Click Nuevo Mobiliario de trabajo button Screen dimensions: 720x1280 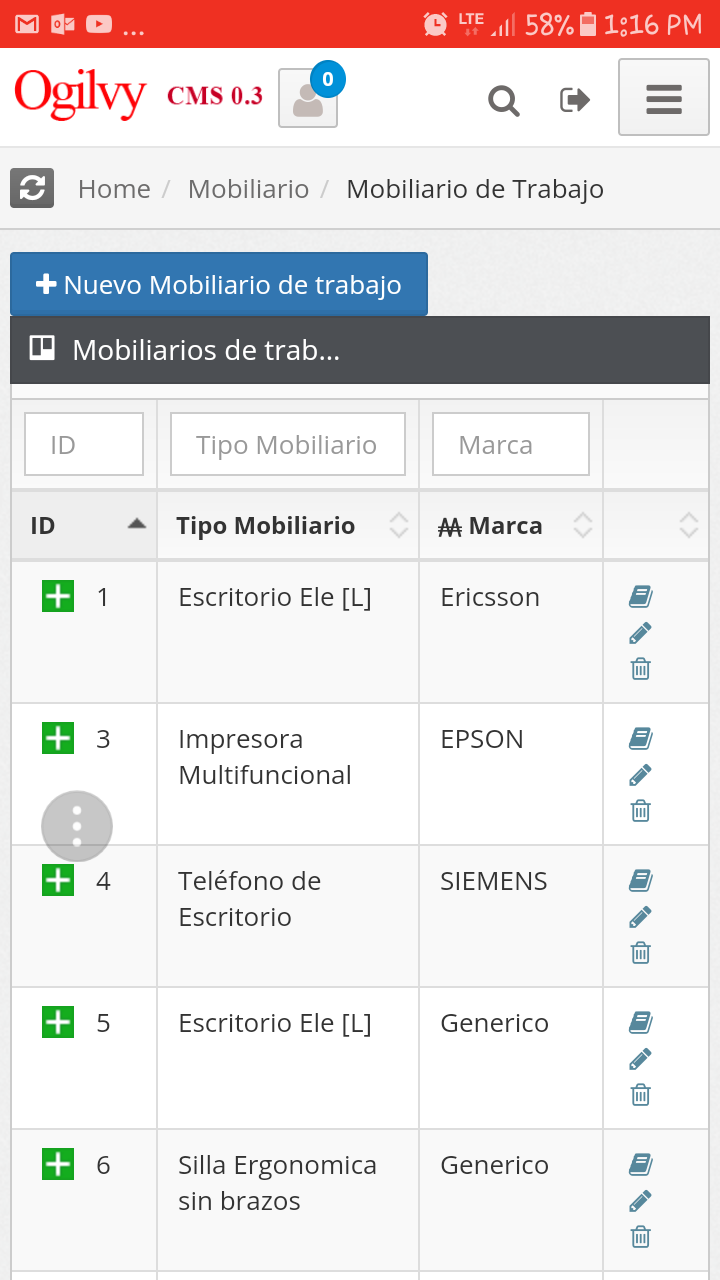[x=219, y=284]
